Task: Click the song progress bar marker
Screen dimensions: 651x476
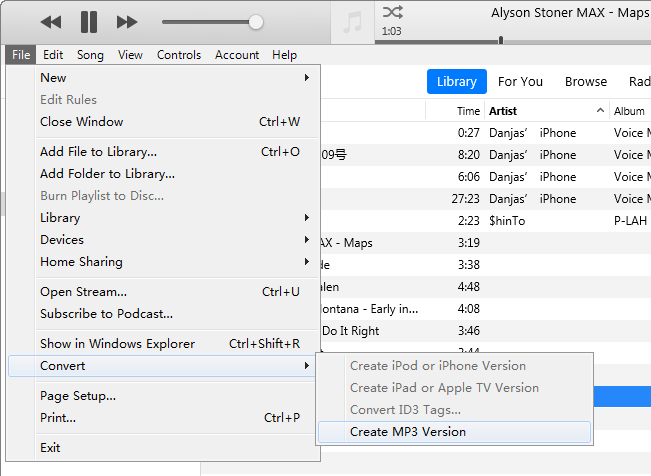Action: (x=501, y=40)
